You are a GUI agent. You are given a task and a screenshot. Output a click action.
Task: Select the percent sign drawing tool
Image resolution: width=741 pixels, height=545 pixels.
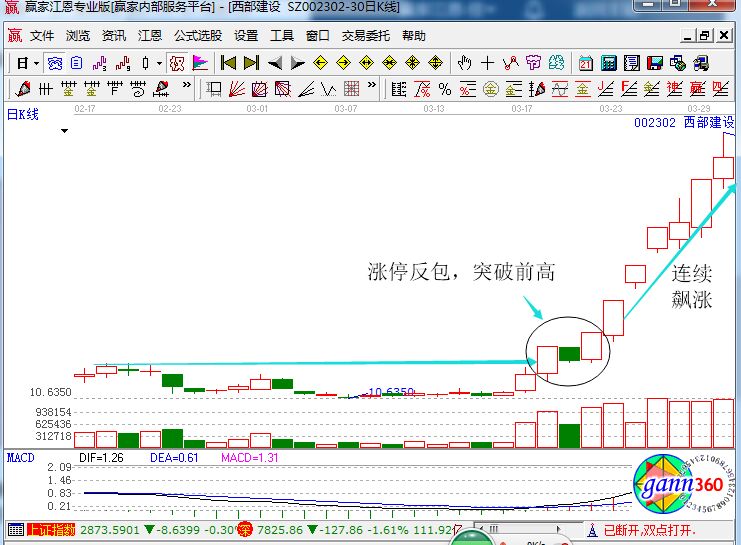point(444,89)
